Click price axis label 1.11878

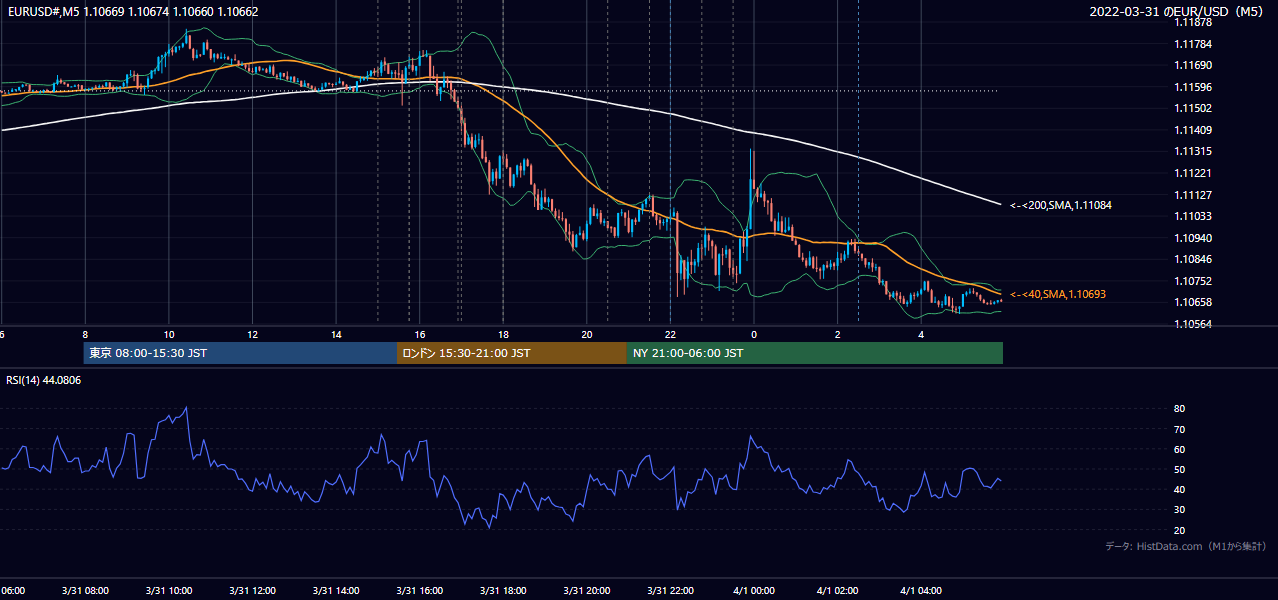tap(1192, 22)
